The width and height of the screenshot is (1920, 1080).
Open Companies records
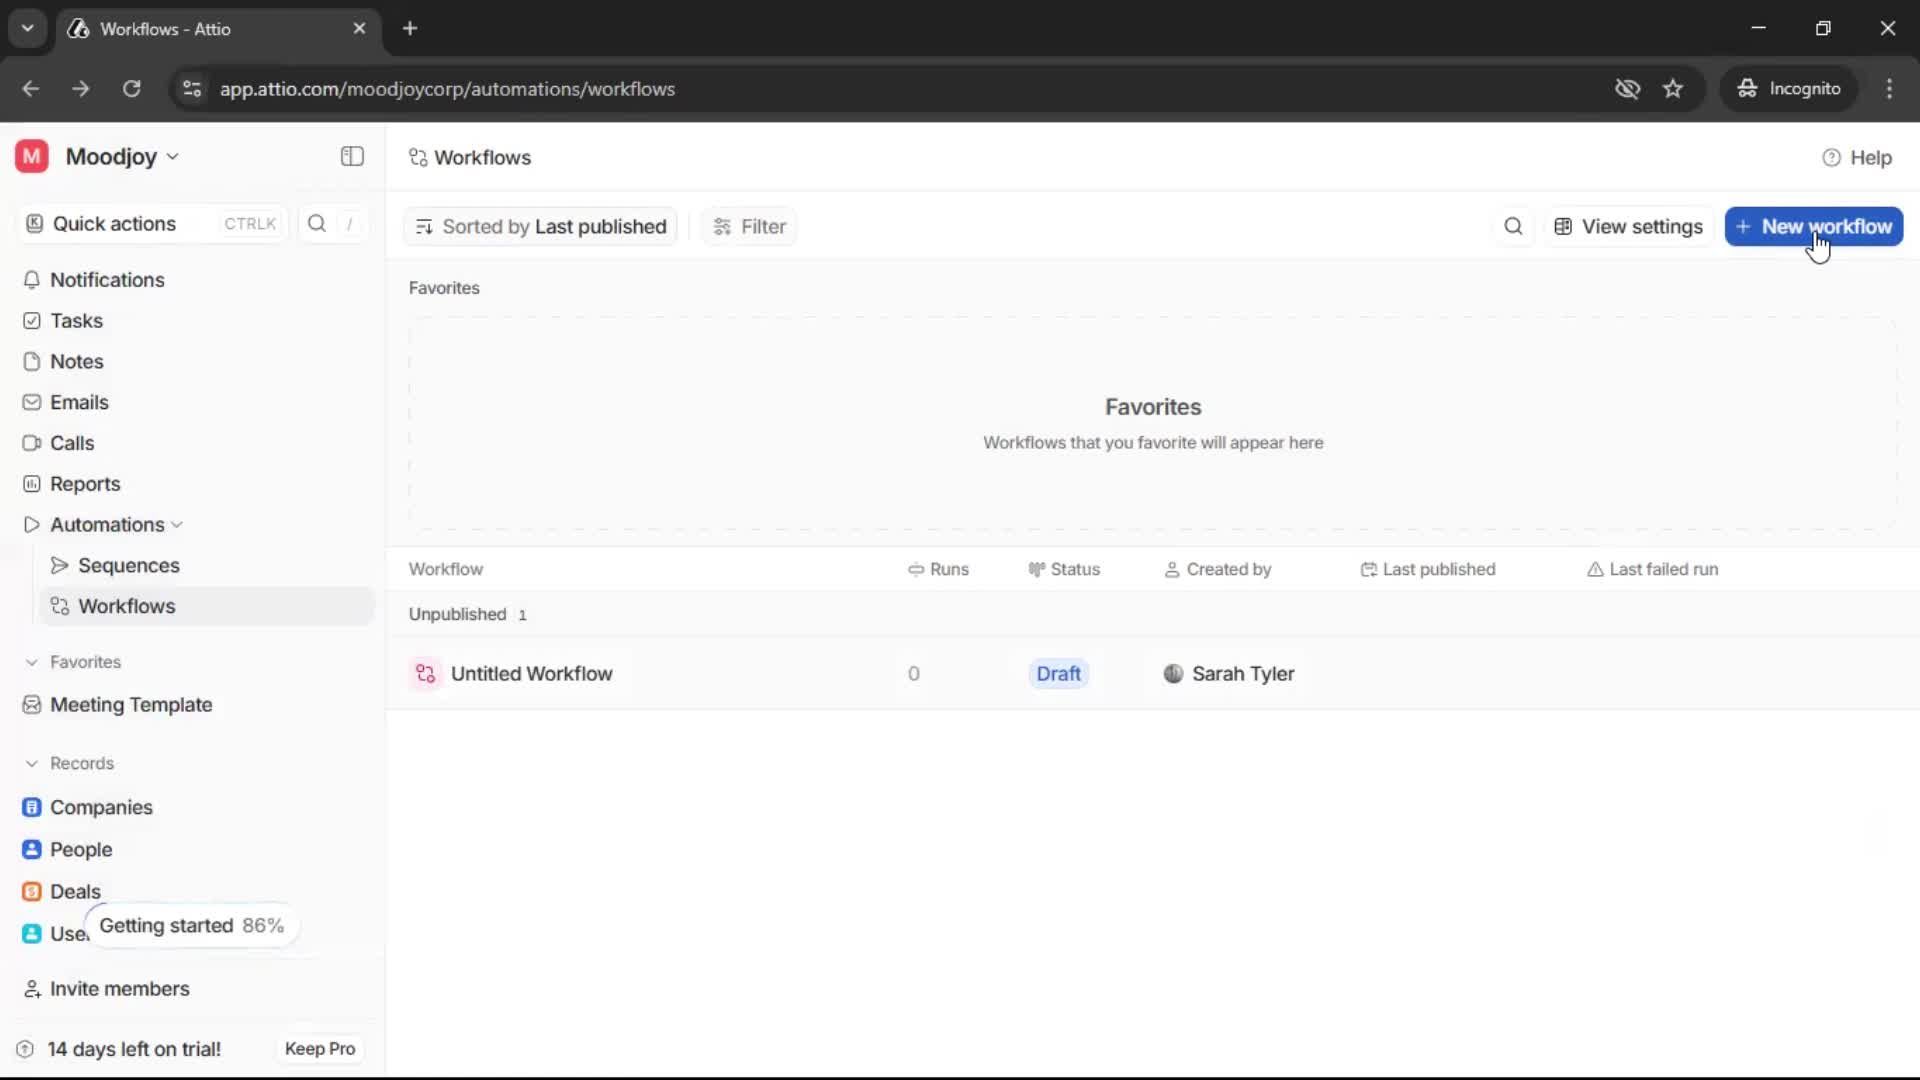101,807
